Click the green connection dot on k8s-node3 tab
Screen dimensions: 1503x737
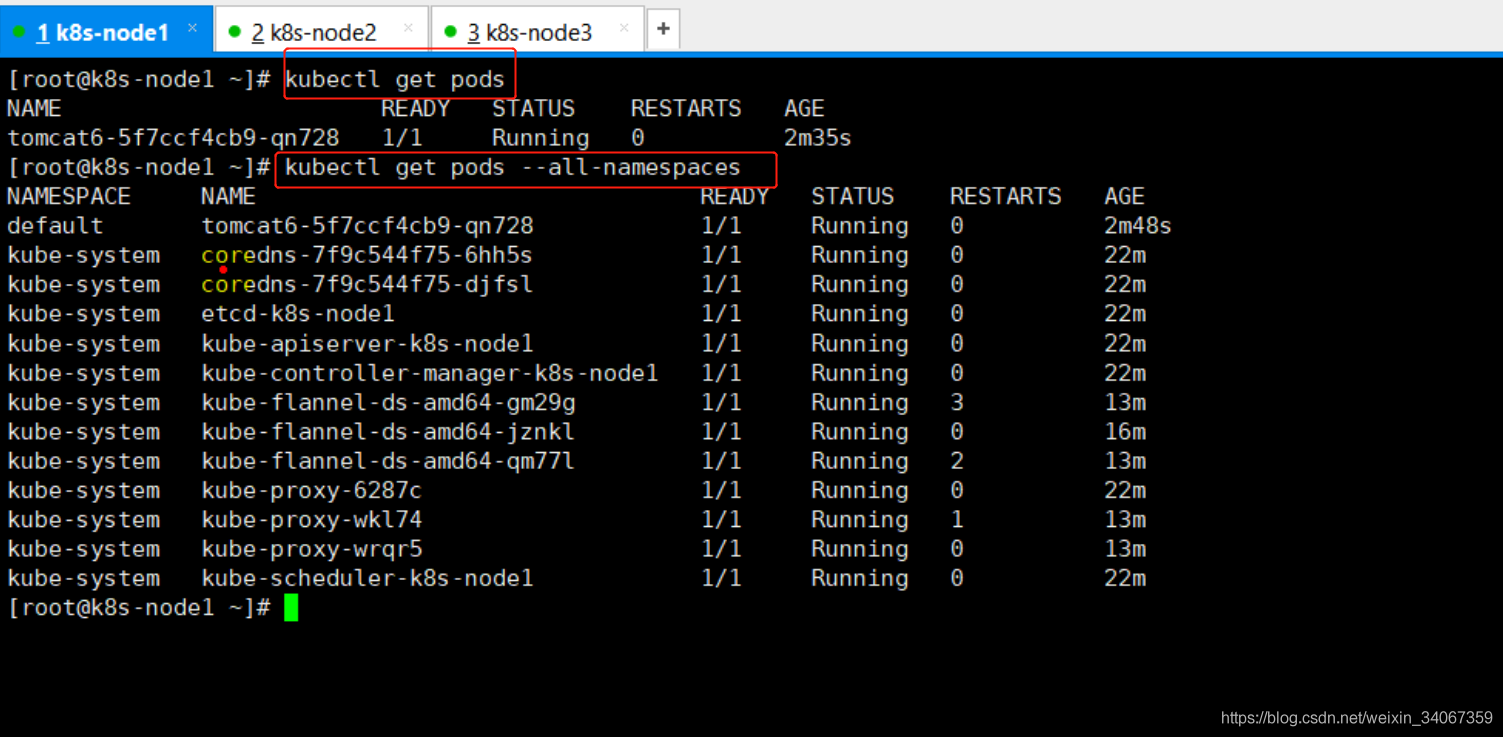pos(451,32)
